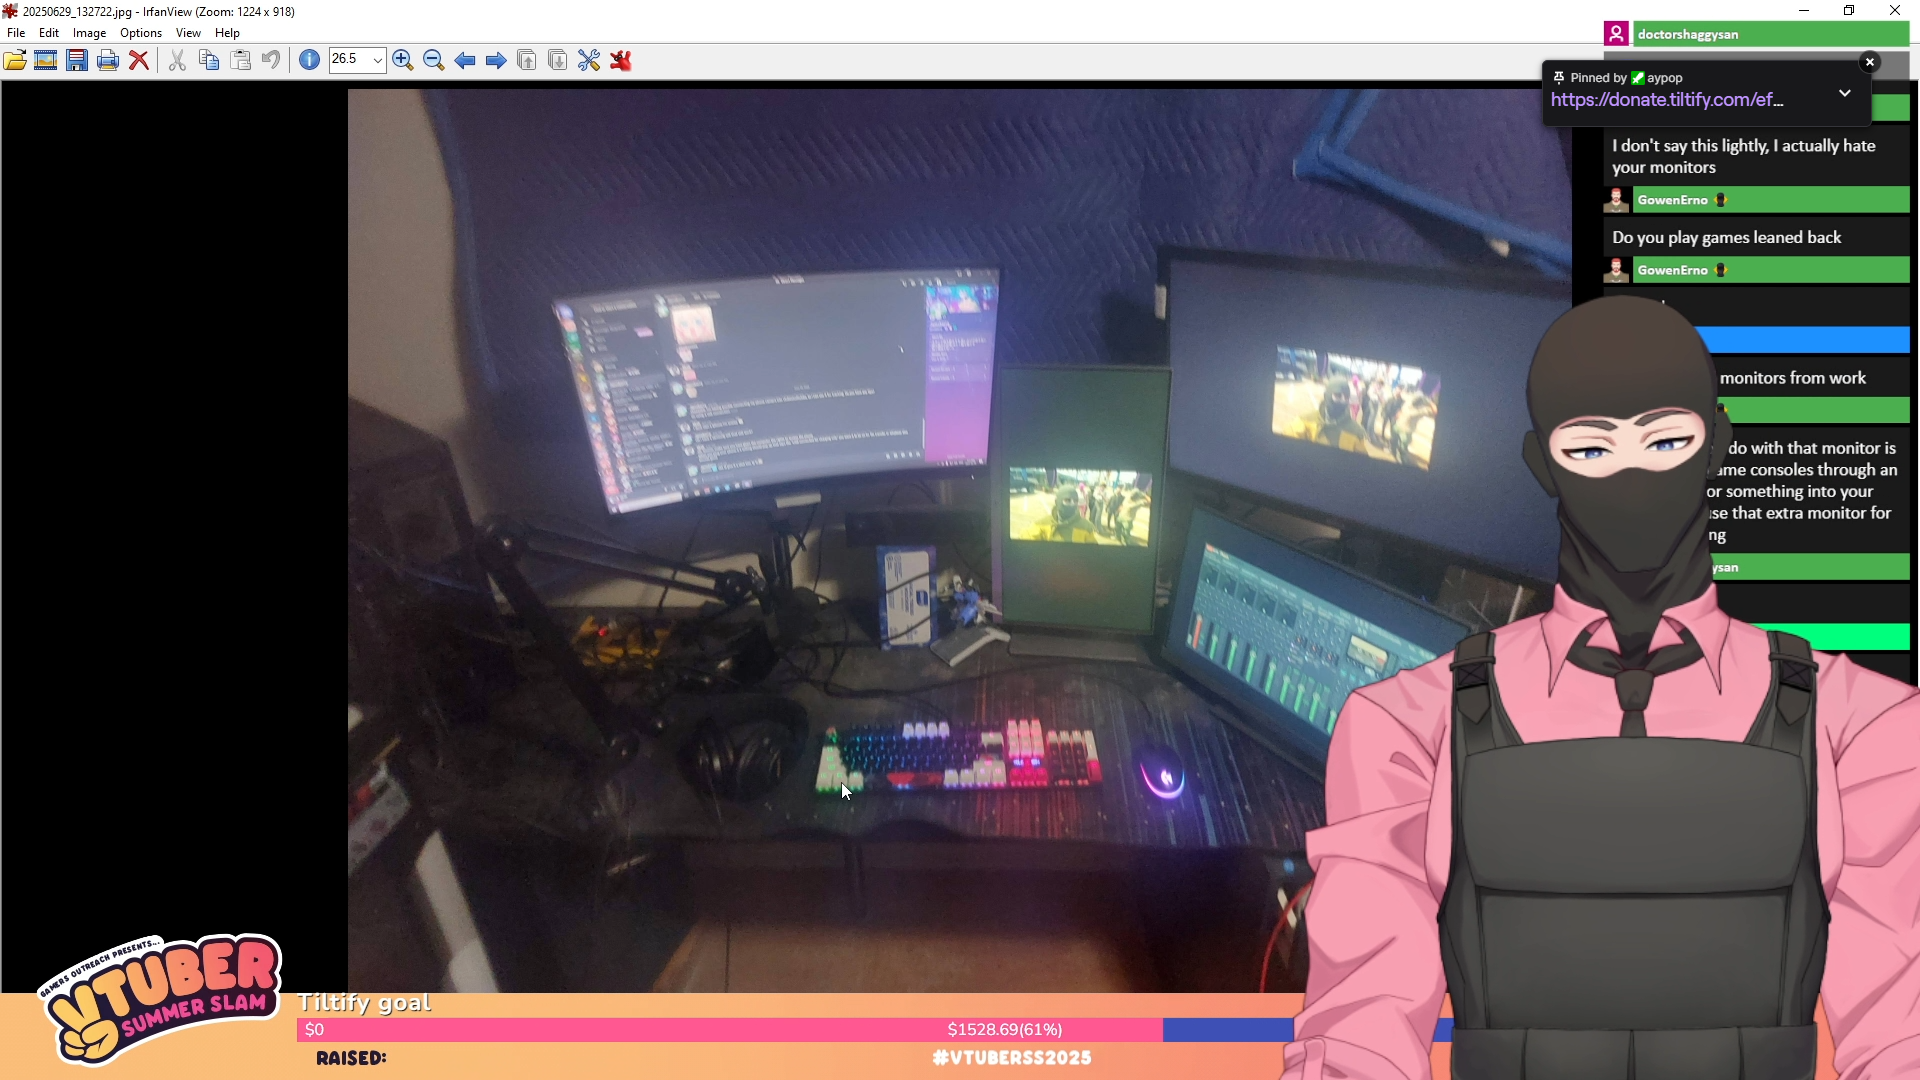Open settings via the wrench and screwdriver icon
Viewport: 1920px width, 1080px height.
(589, 60)
